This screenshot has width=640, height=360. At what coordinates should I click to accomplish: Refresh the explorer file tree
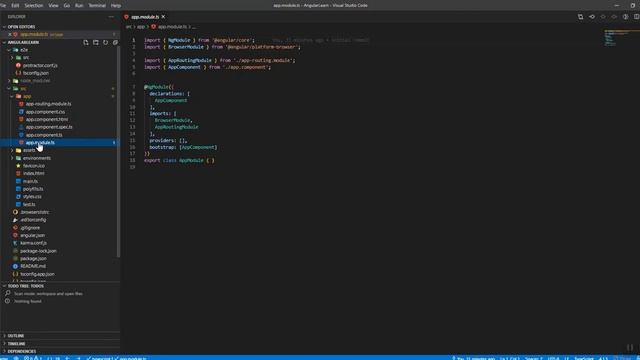tap(105, 42)
